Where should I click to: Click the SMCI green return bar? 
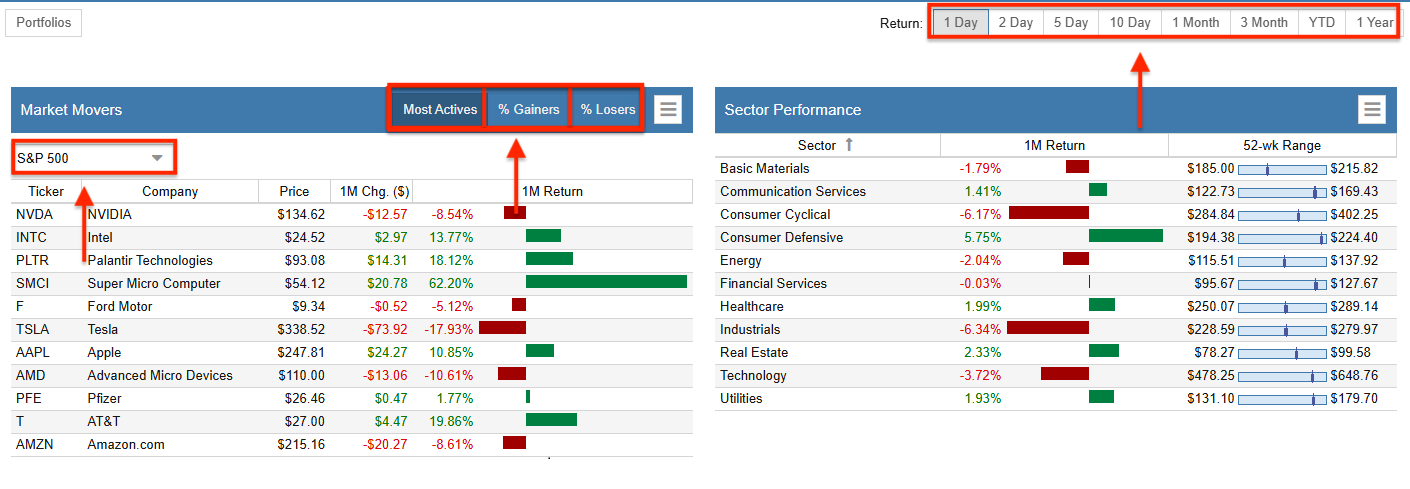[606, 283]
